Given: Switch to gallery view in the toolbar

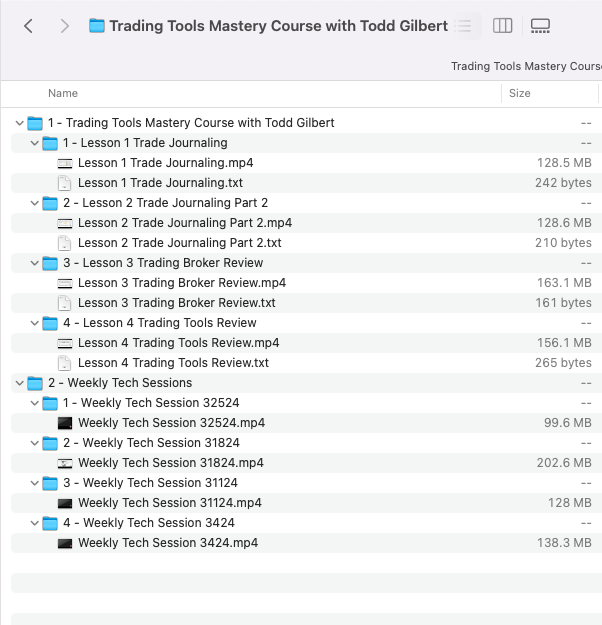Looking at the screenshot, I should pos(540,26).
